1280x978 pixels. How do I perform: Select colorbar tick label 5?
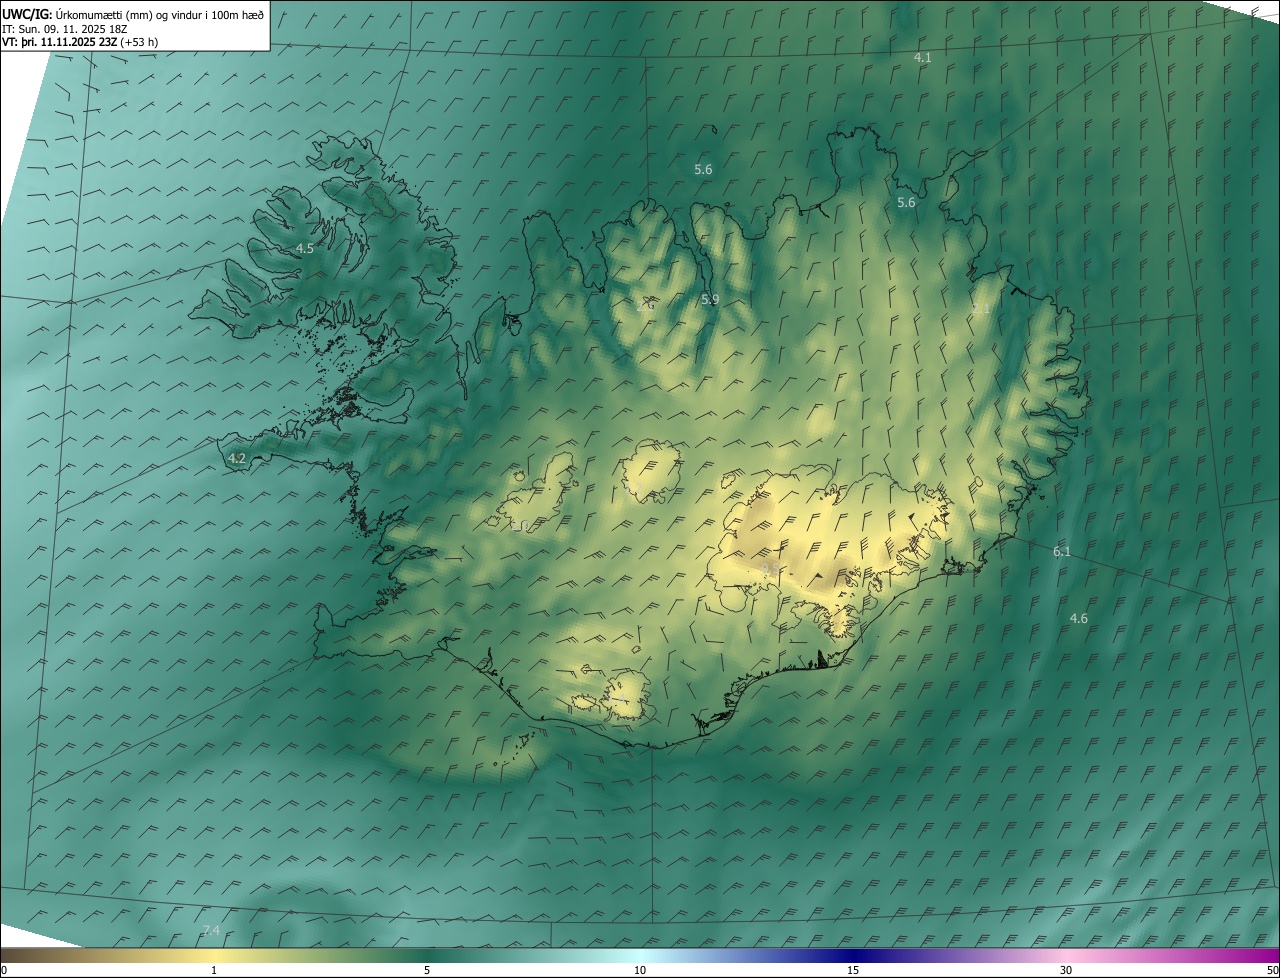(427, 970)
